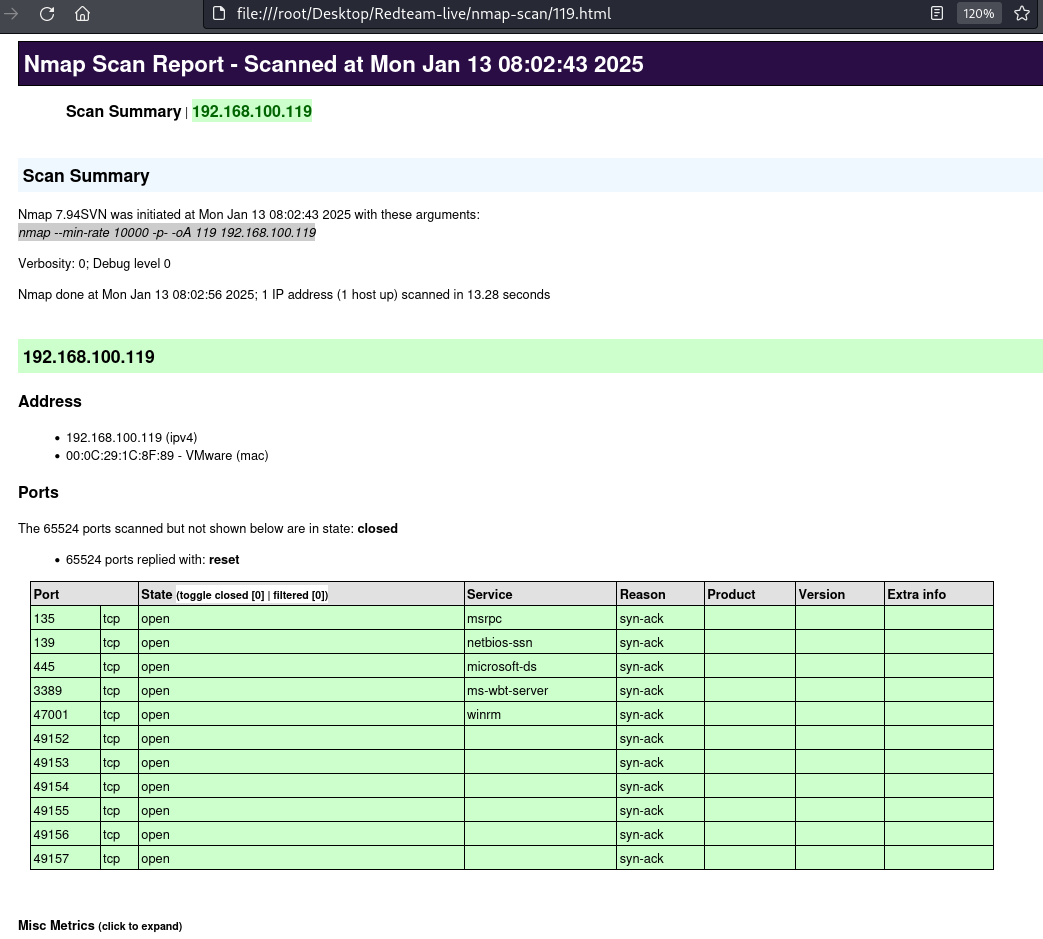The image size is (1043, 939).
Task: Toggle closed ports visibility in State header
Action: click(x=221, y=595)
